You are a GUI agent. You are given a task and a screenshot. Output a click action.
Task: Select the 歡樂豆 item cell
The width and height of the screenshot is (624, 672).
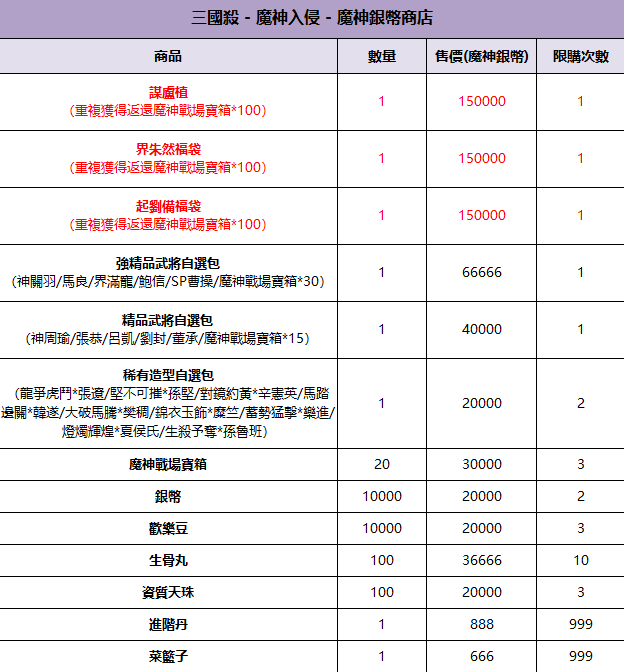tap(168, 528)
